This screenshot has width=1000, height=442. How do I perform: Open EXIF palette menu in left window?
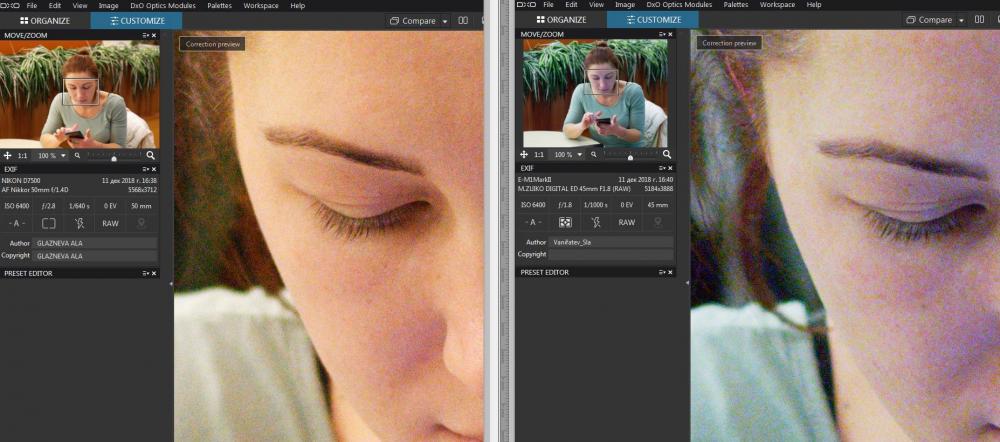146,170
